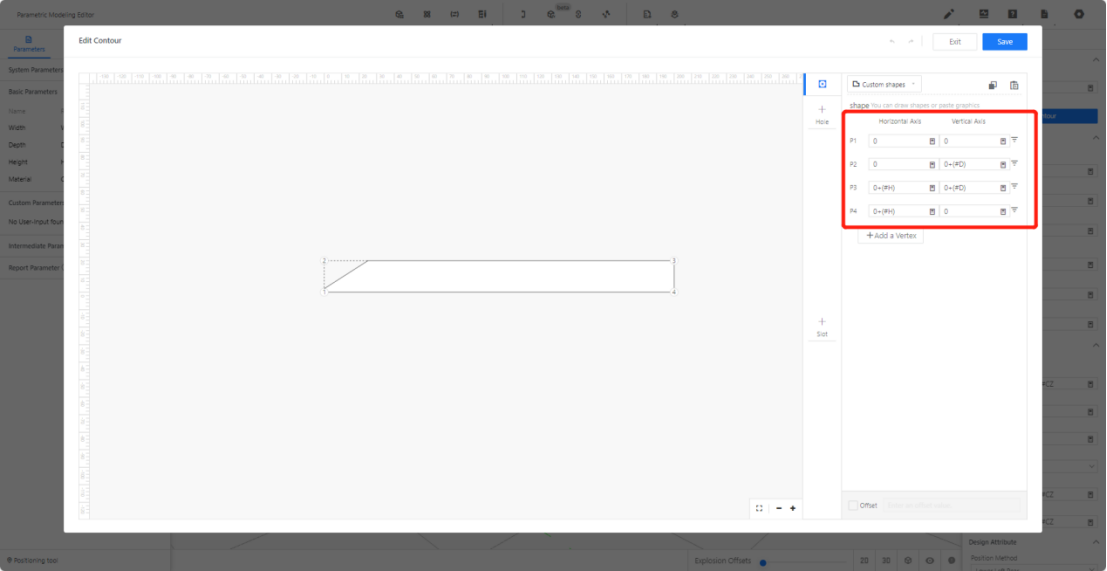The height and width of the screenshot is (571, 1107).
Task: Select System Parameters in left panel
Action: pos(35,70)
